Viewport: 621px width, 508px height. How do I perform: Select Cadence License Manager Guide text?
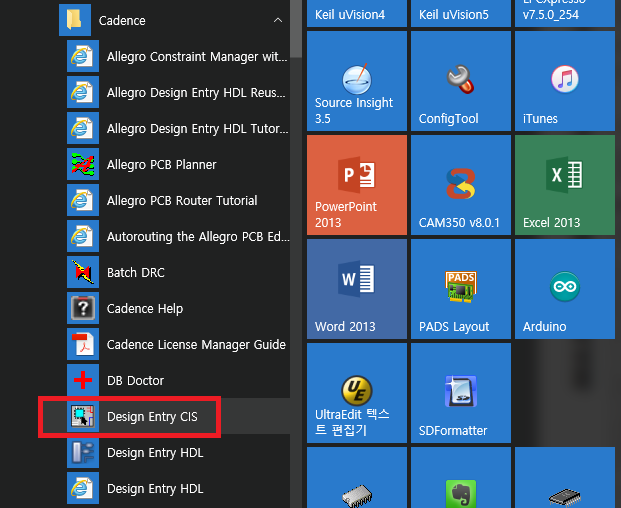click(x=196, y=344)
